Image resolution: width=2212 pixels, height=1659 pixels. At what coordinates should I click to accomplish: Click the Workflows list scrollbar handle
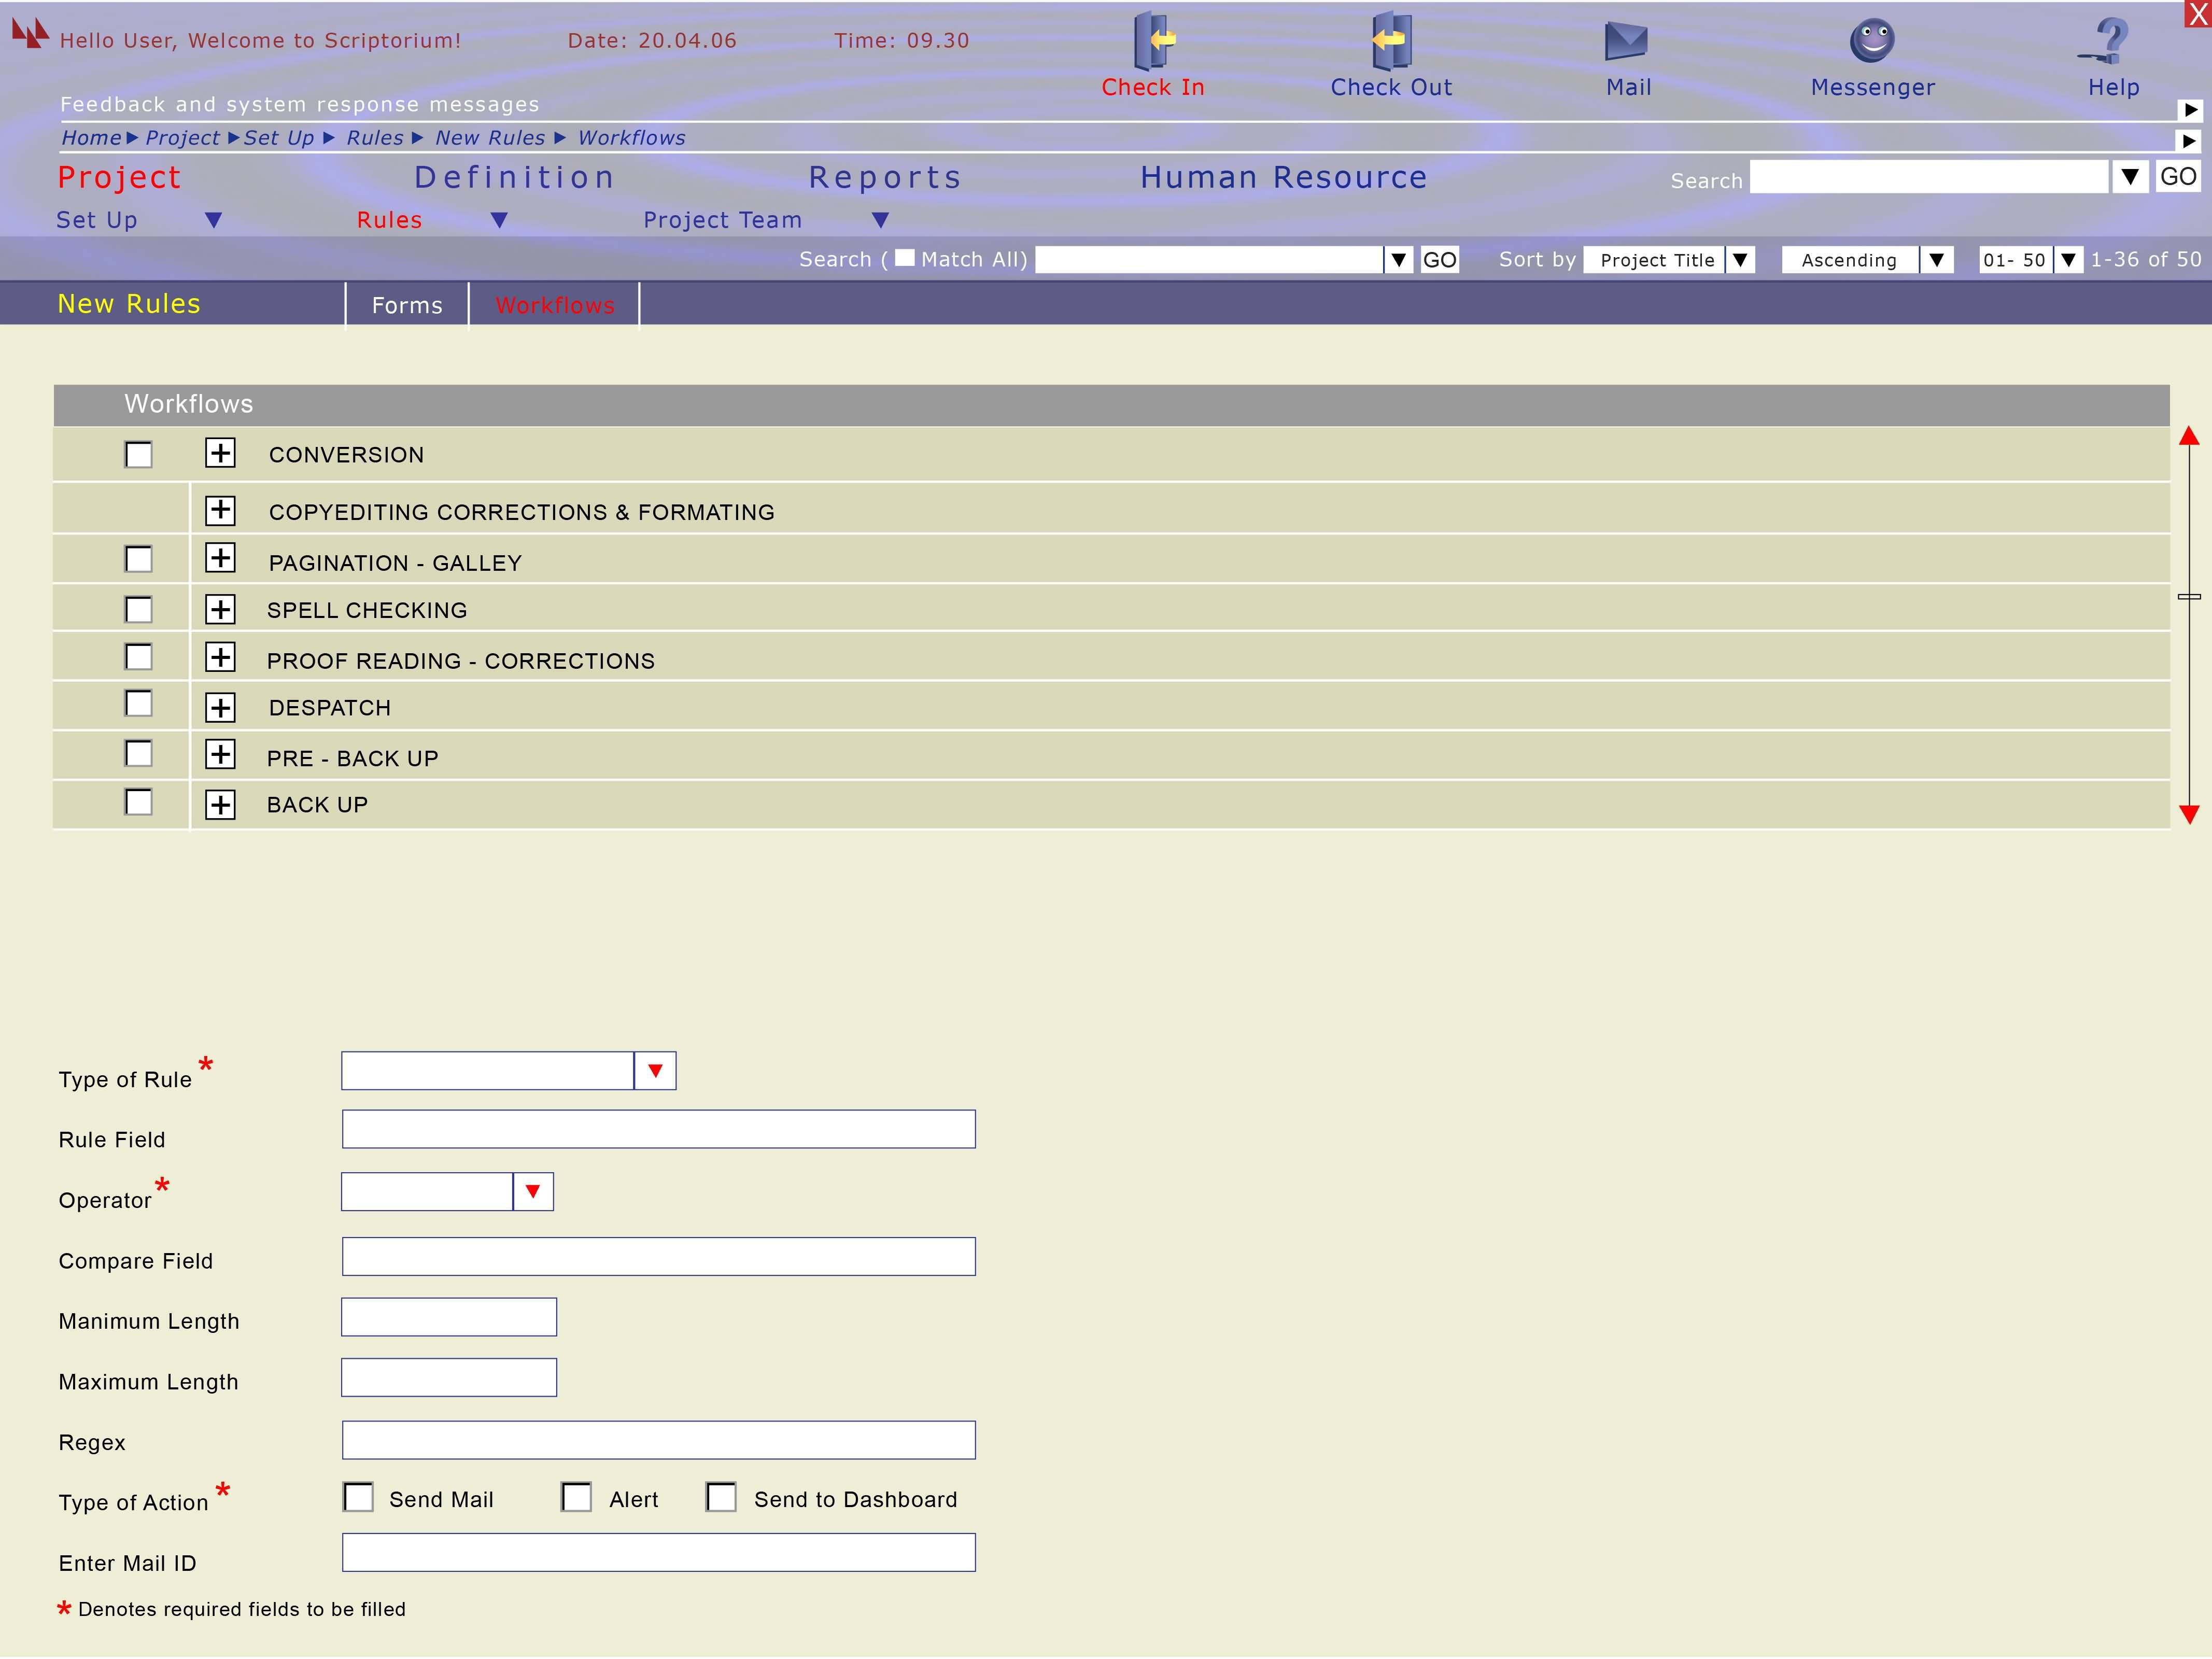[2189, 596]
